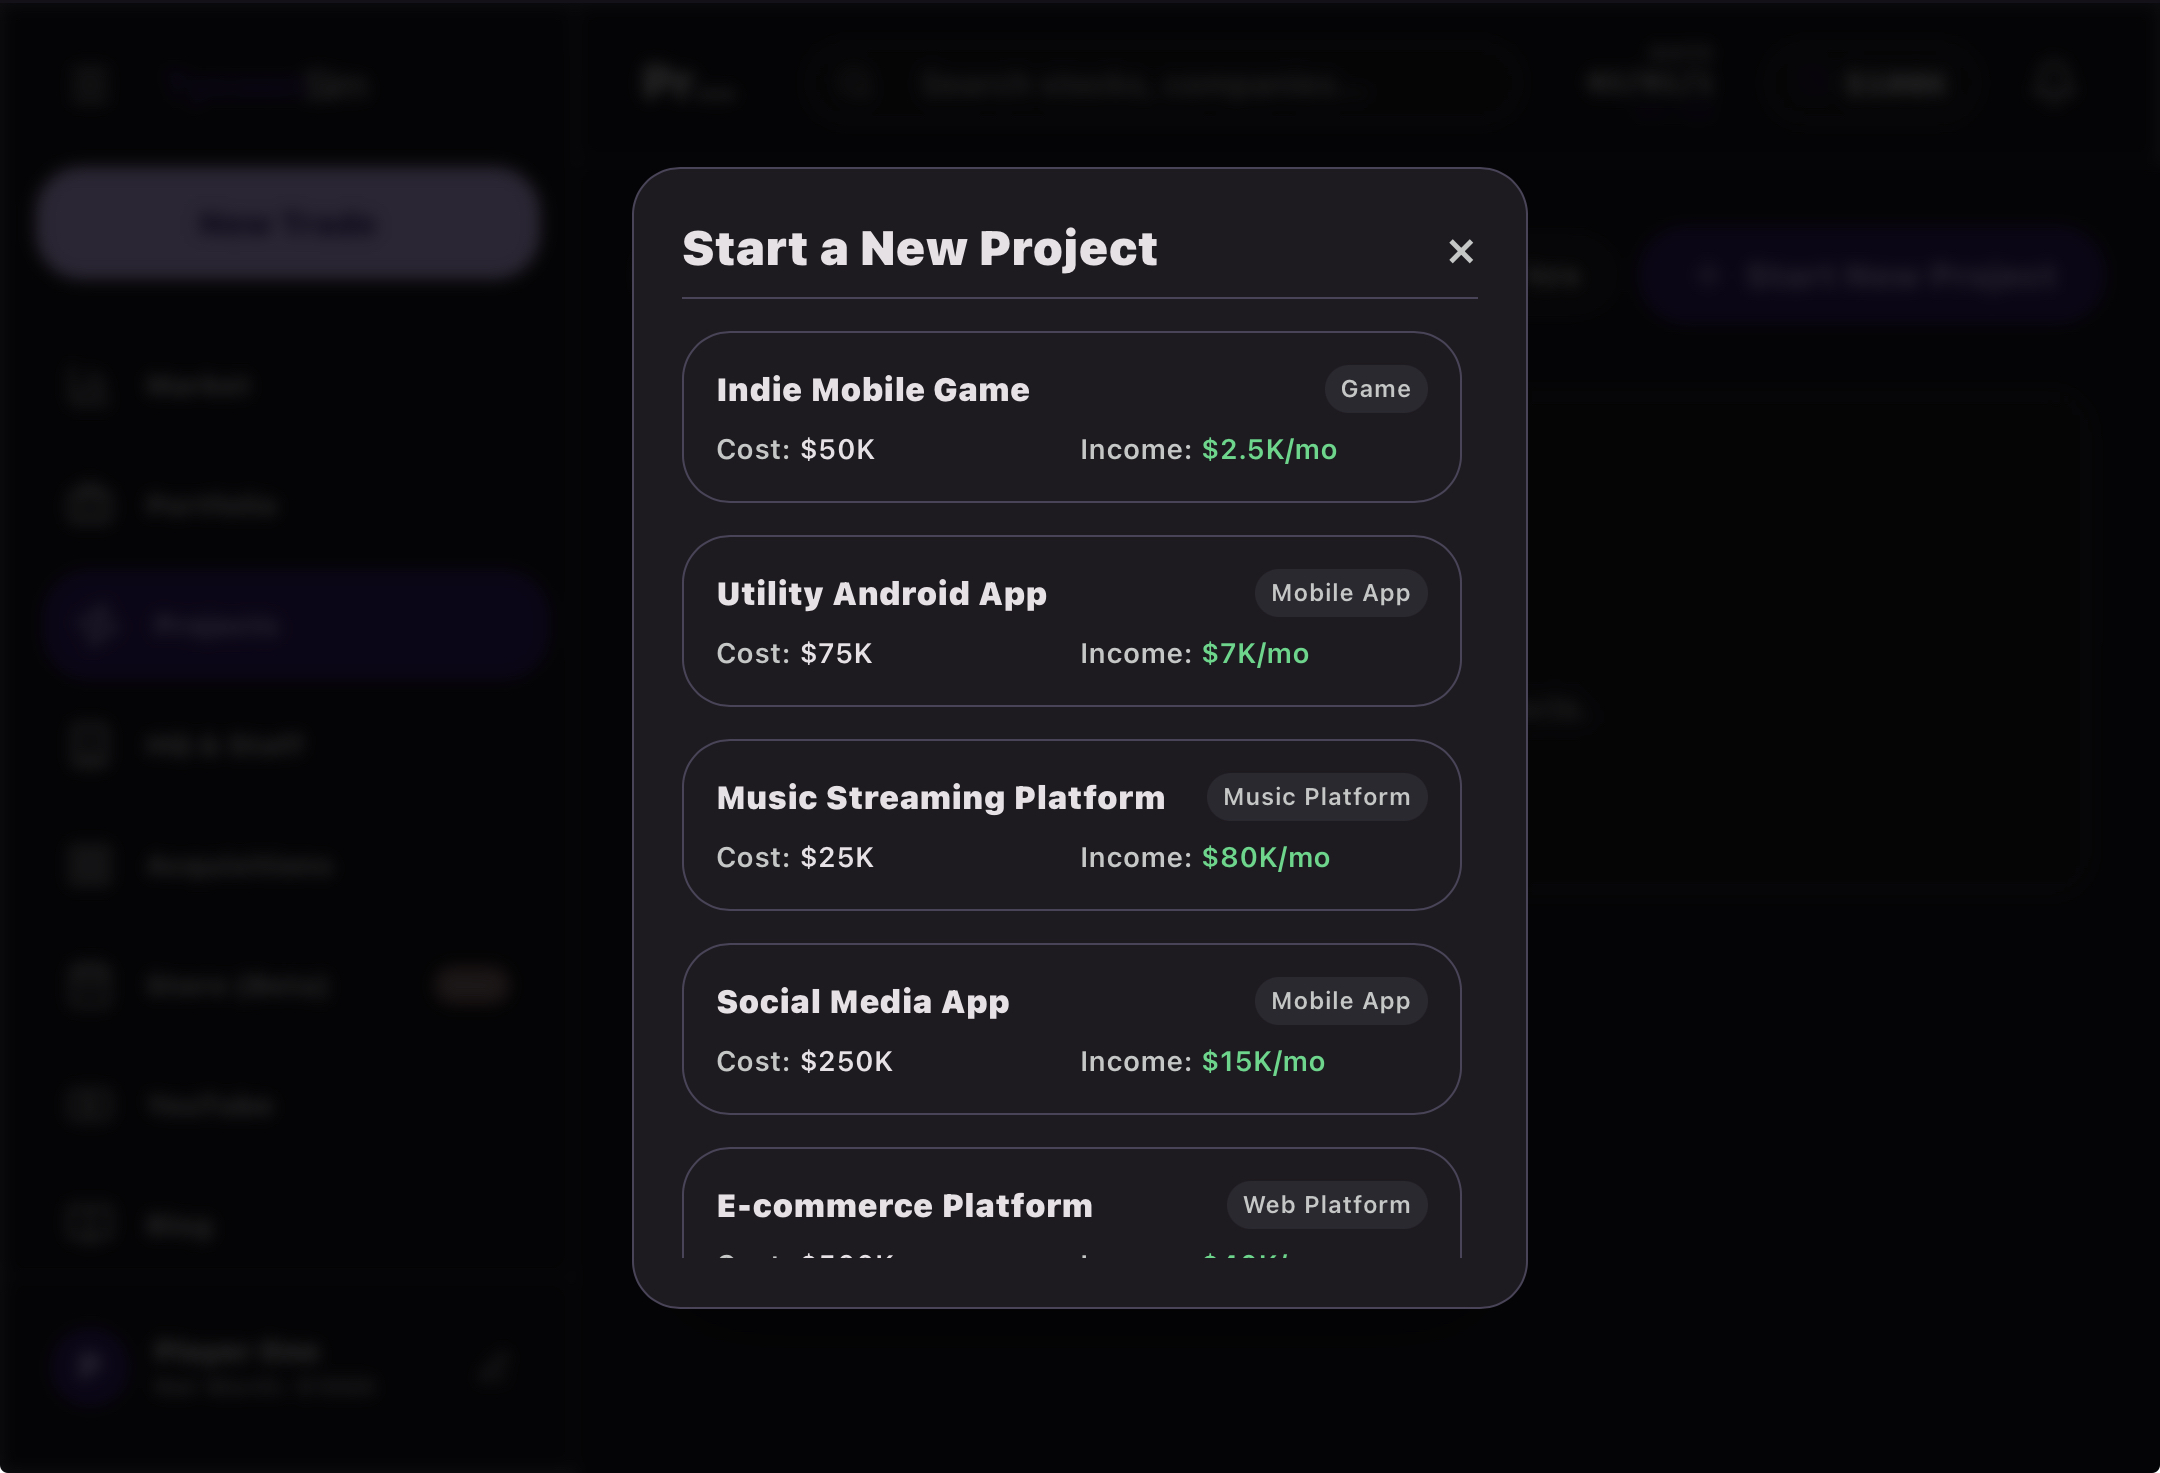2160x1473 pixels.
Task: Start the Social Media App project title
Action: 862,1002
